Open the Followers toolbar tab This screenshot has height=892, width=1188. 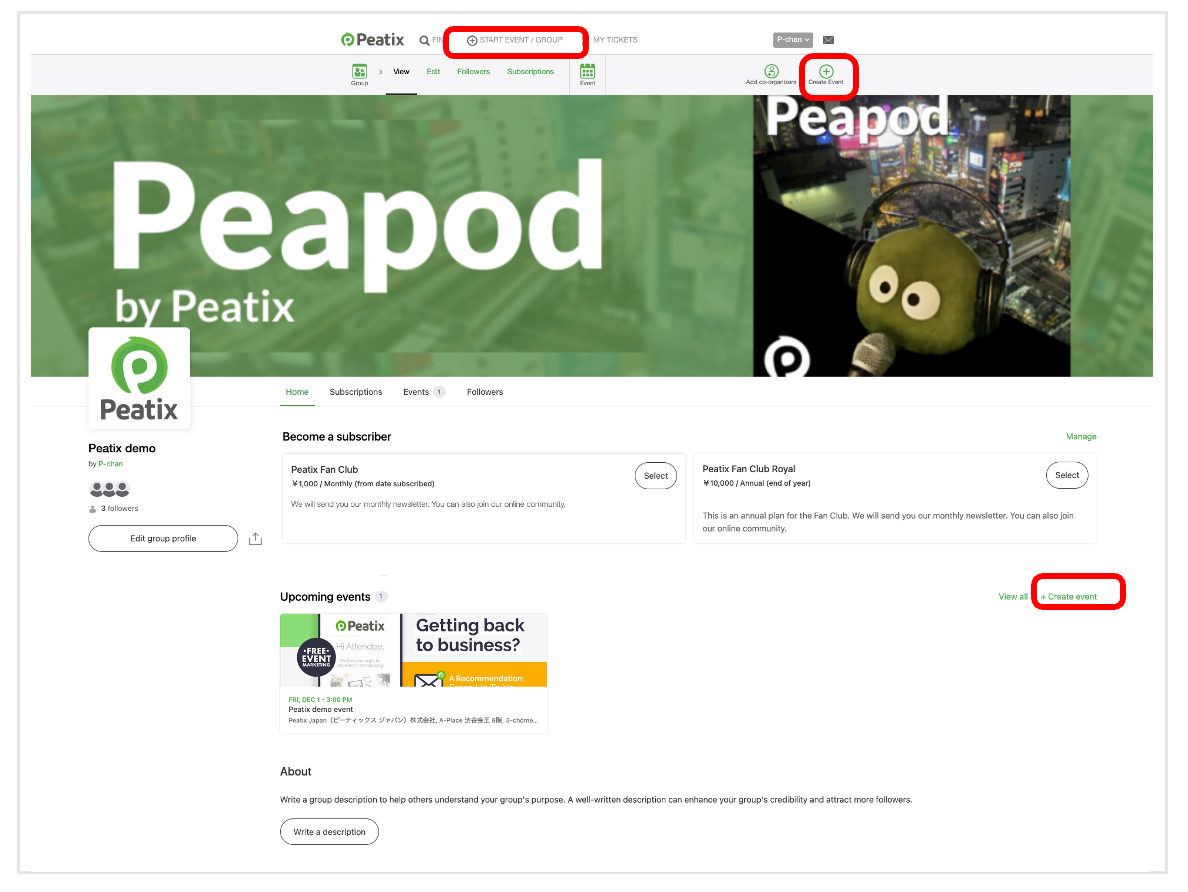474,71
